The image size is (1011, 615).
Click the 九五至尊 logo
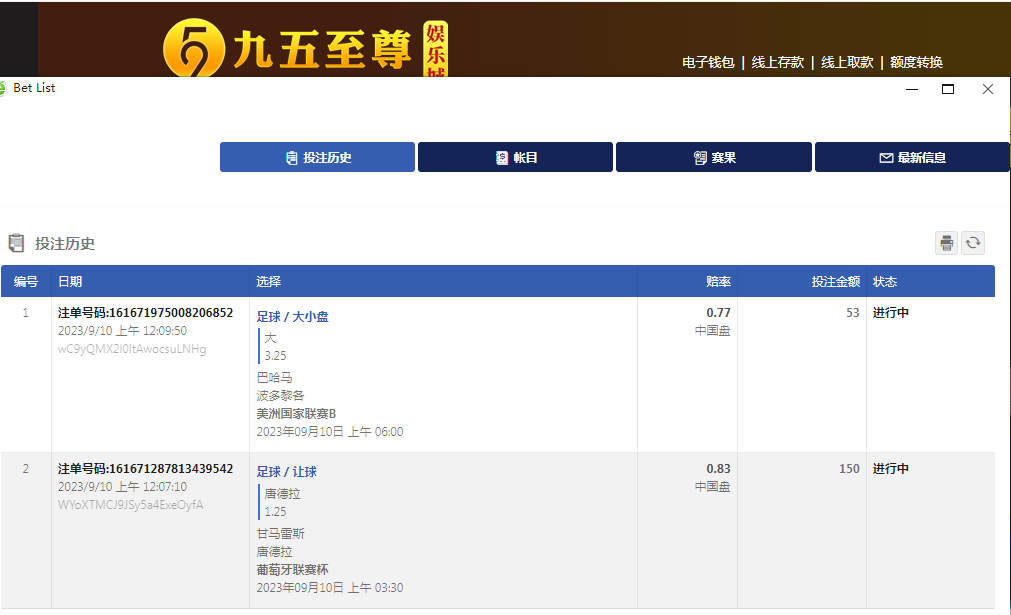tap(305, 48)
